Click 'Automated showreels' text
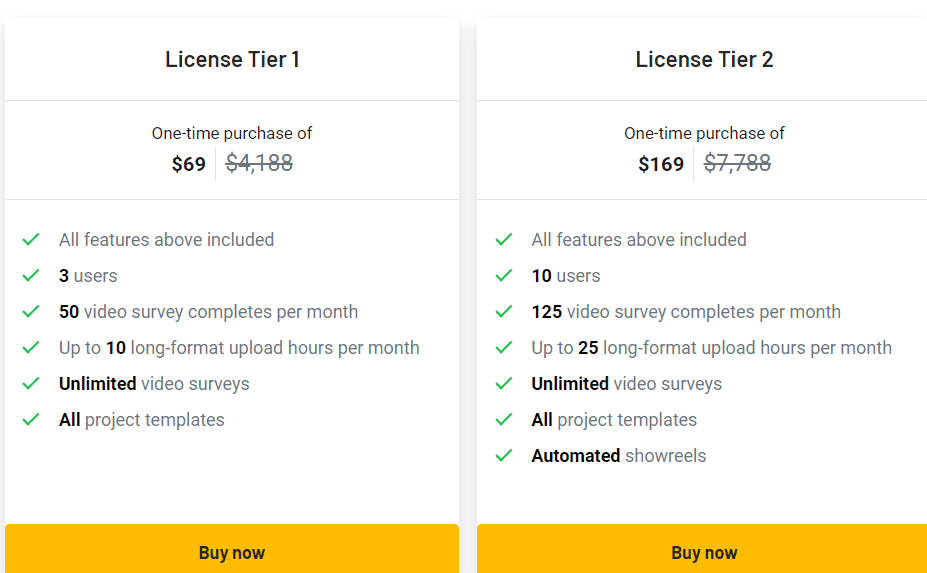The width and height of the screenshot is (927, 573). 618,456
